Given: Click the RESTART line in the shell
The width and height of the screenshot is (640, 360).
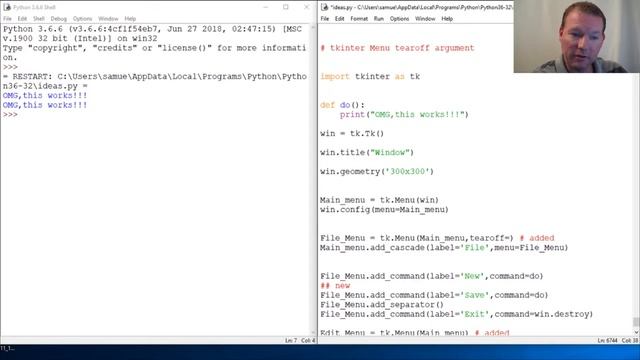Looking at the screenshot, I should point(155,81).
